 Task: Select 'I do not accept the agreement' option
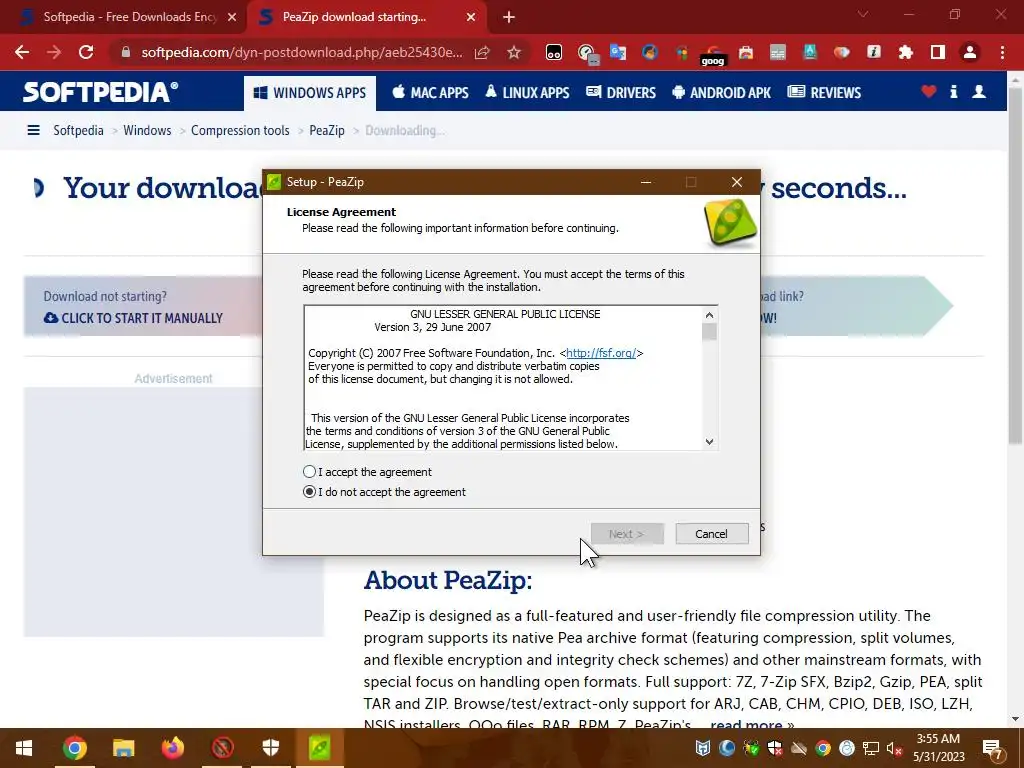(310, 492)
